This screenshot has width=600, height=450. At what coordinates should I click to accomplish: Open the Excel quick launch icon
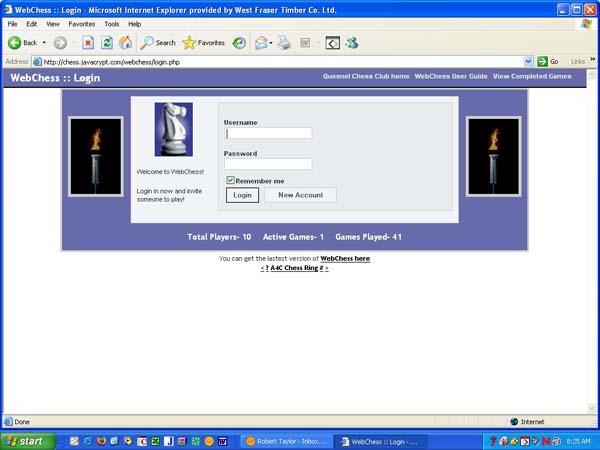point(155,441)
